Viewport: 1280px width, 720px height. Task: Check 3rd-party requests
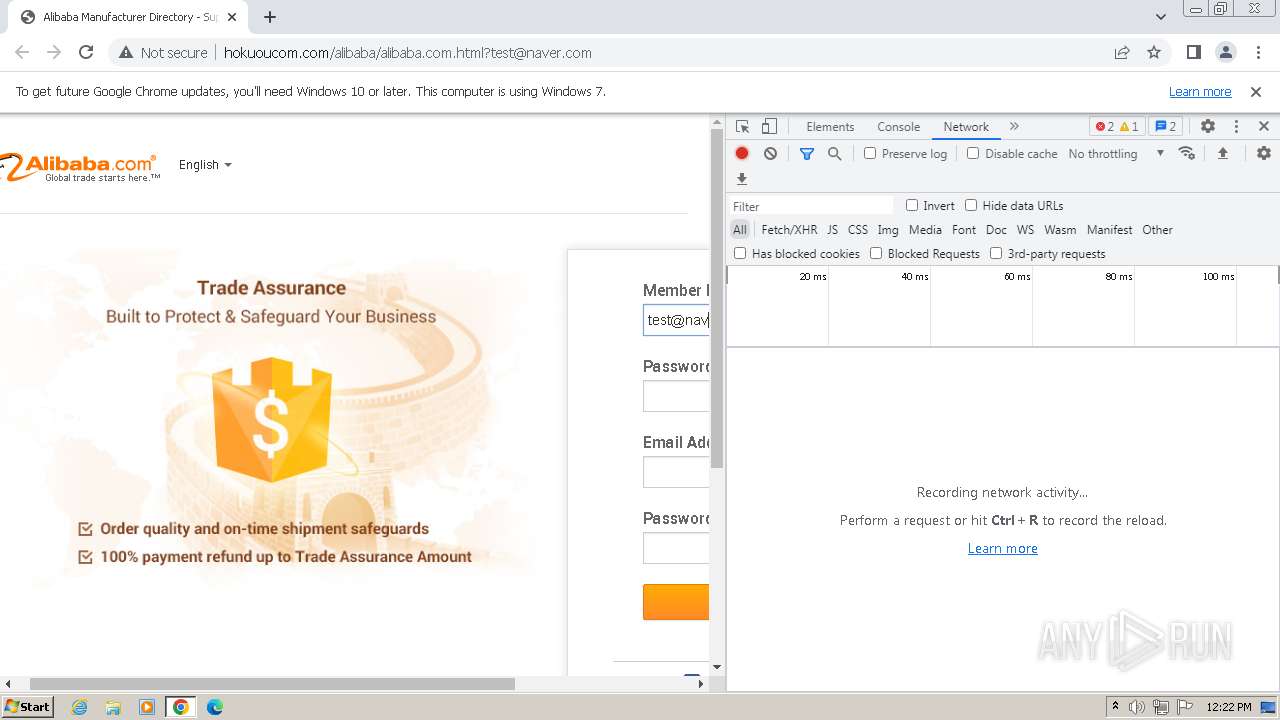tap(996, 253)
